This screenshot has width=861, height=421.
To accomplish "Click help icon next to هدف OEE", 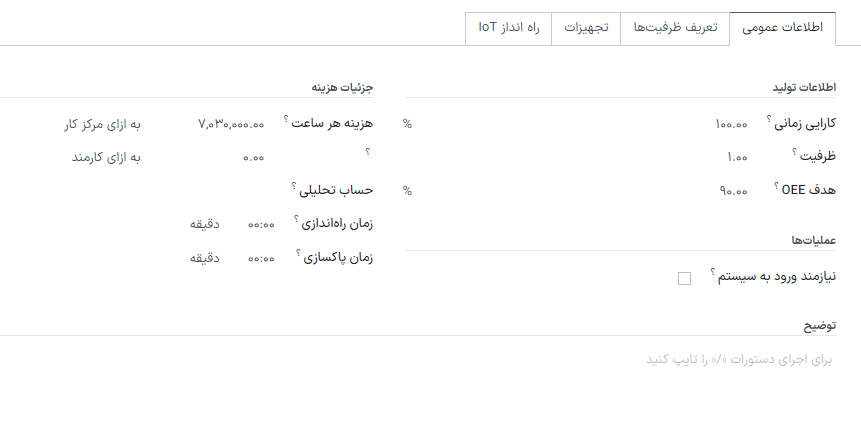I will [x=776, y=185].
